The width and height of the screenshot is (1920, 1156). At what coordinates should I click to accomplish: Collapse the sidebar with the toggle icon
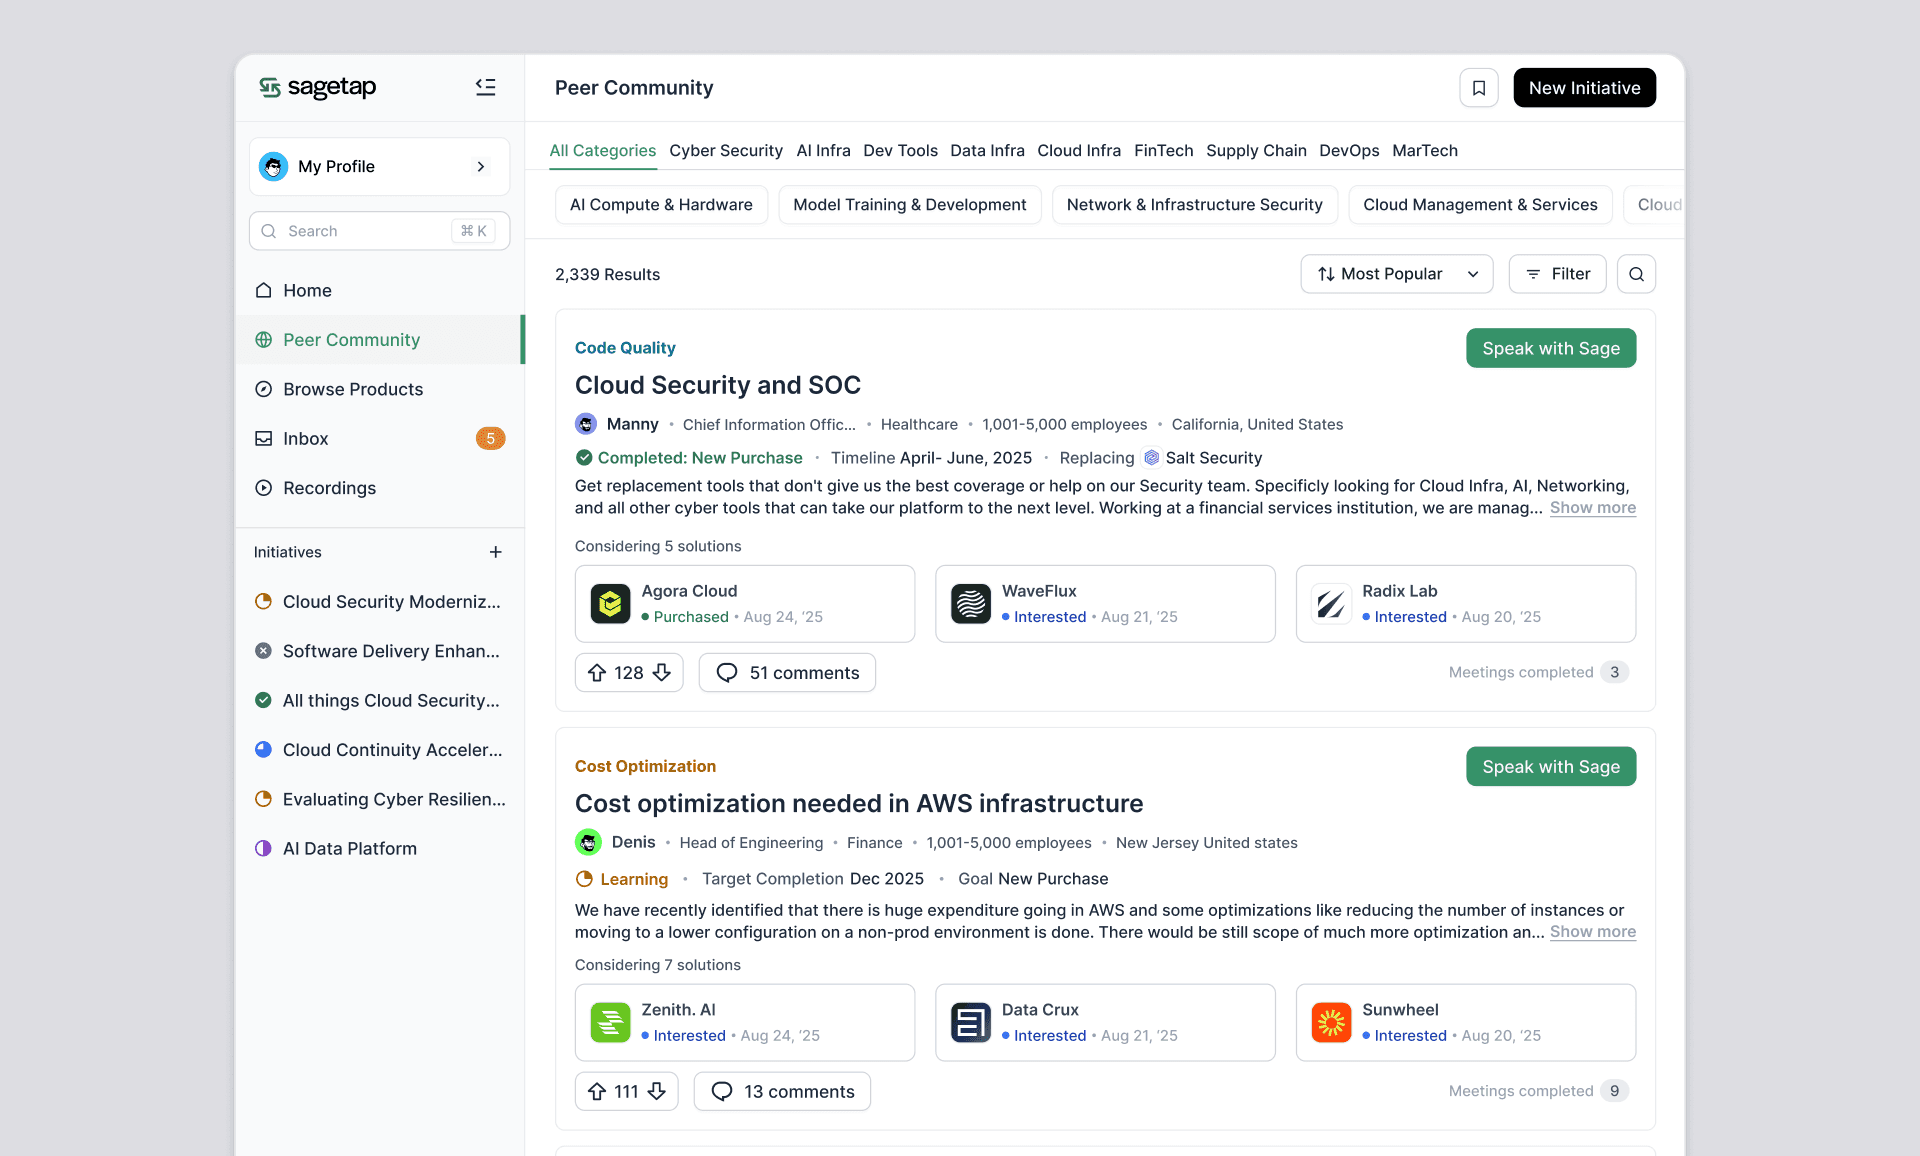(x=485, y=87)
